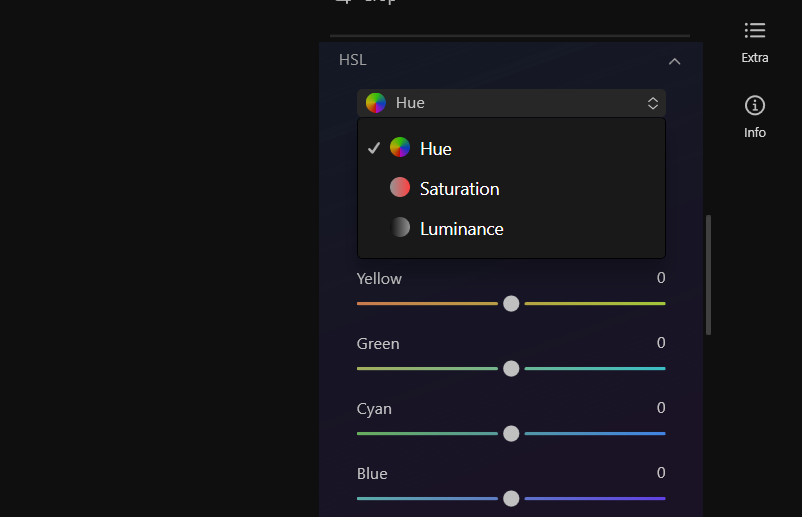Open the Hue mode dropdown
Screen dimensions: 802x517
point(511,103)
